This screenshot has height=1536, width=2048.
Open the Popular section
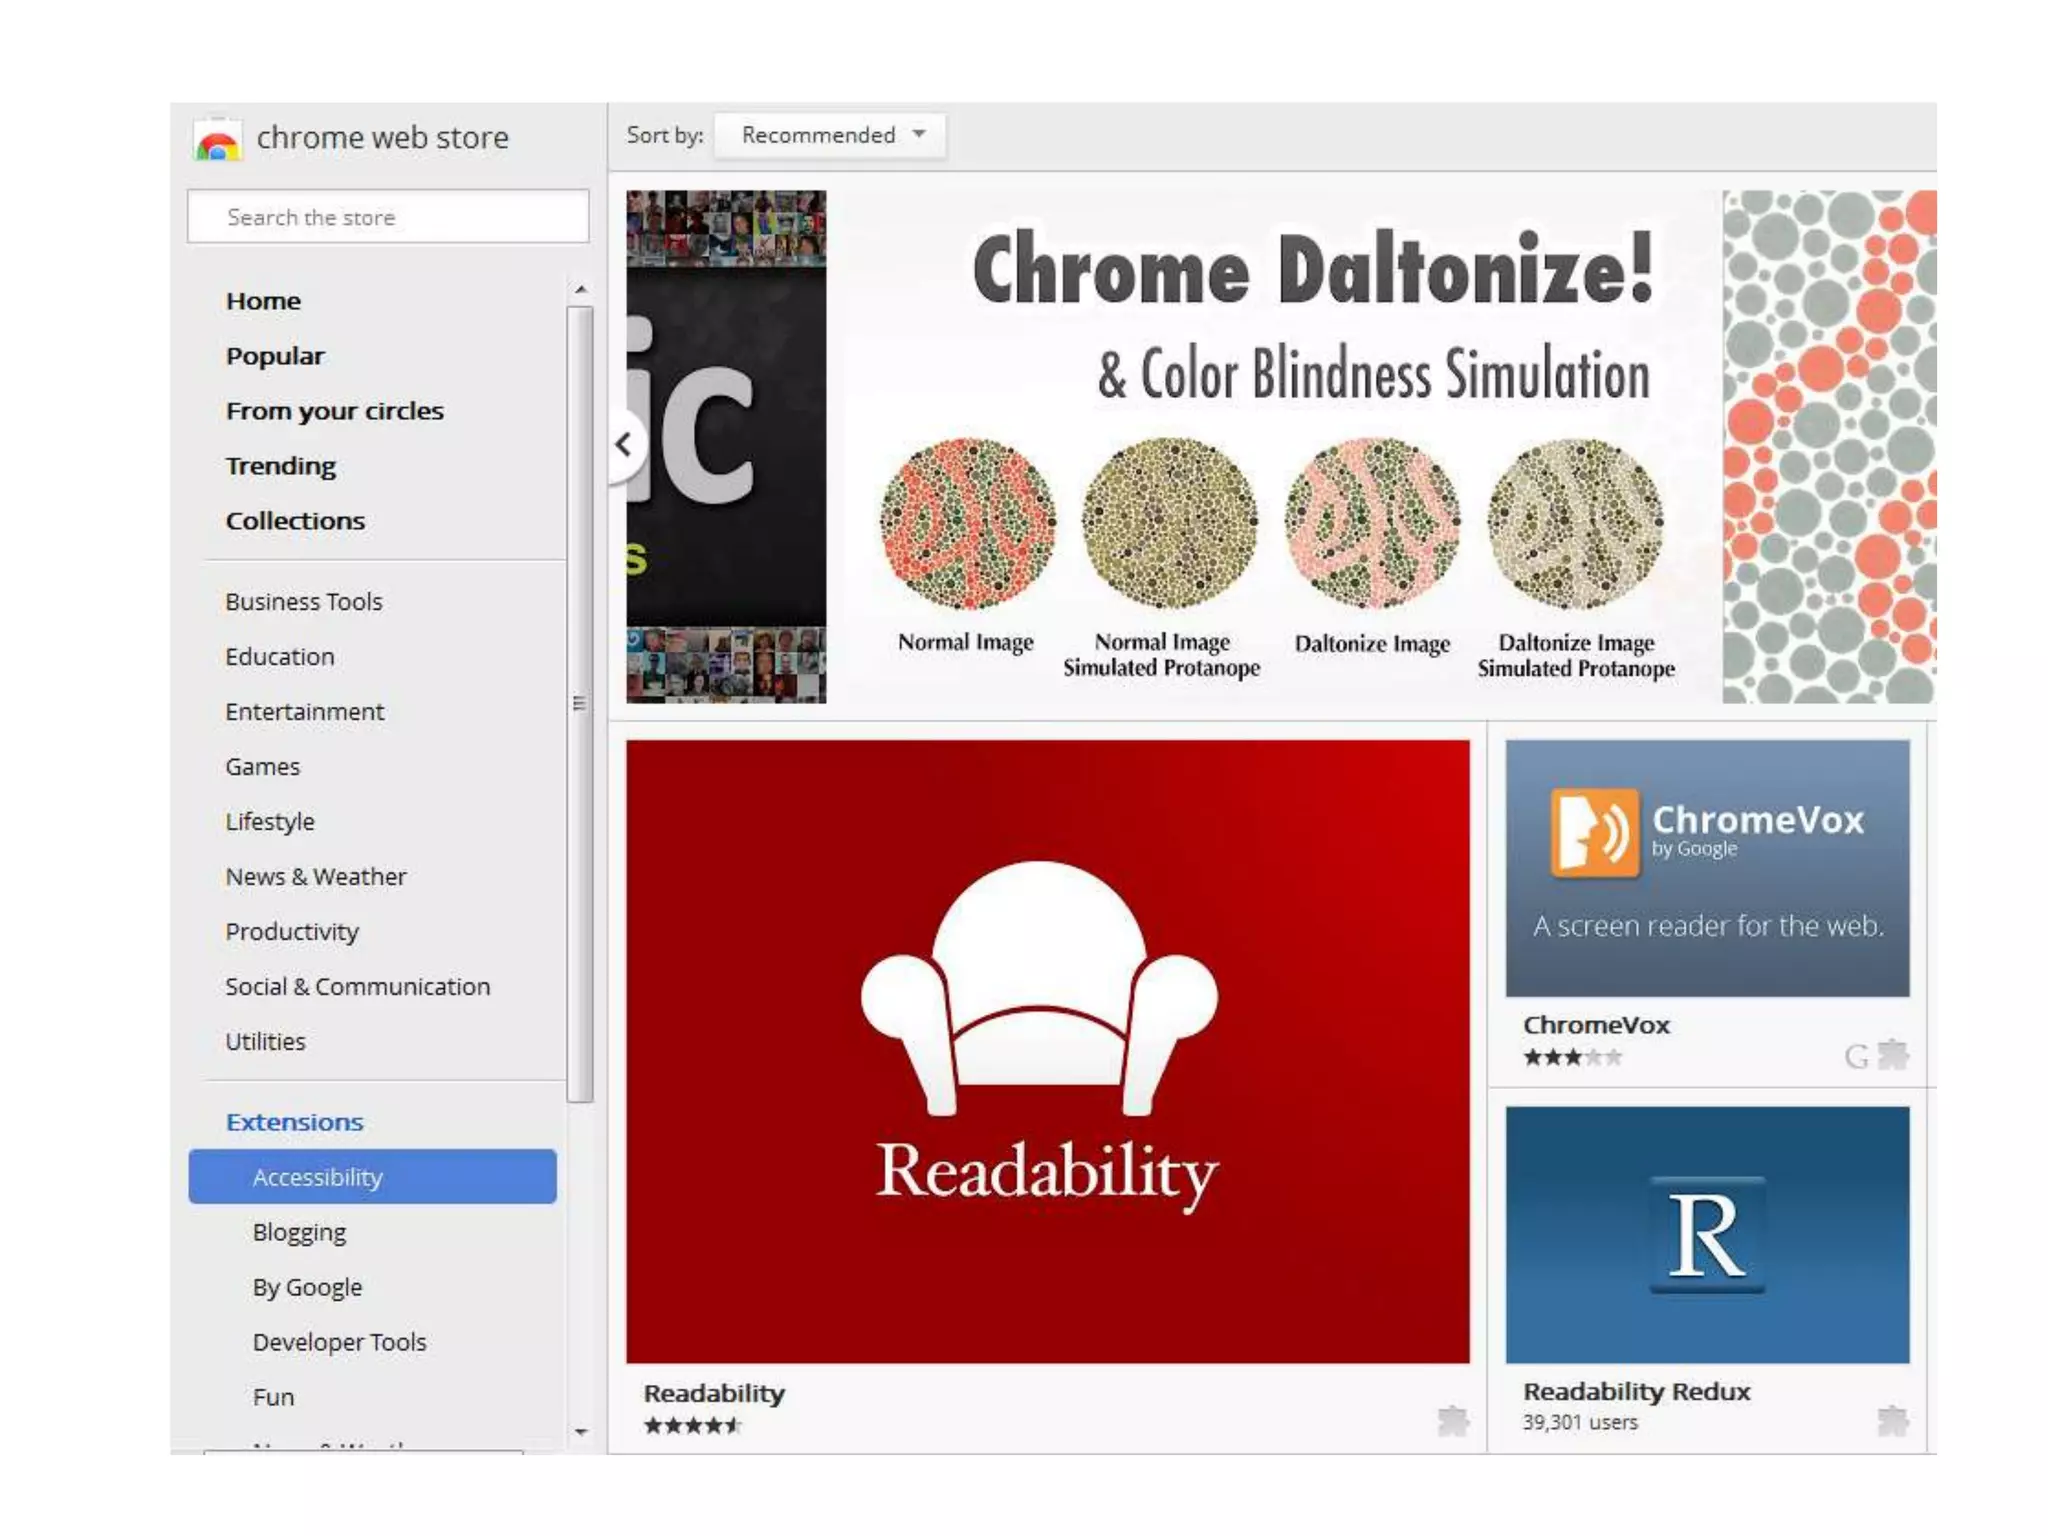(275, 356)
